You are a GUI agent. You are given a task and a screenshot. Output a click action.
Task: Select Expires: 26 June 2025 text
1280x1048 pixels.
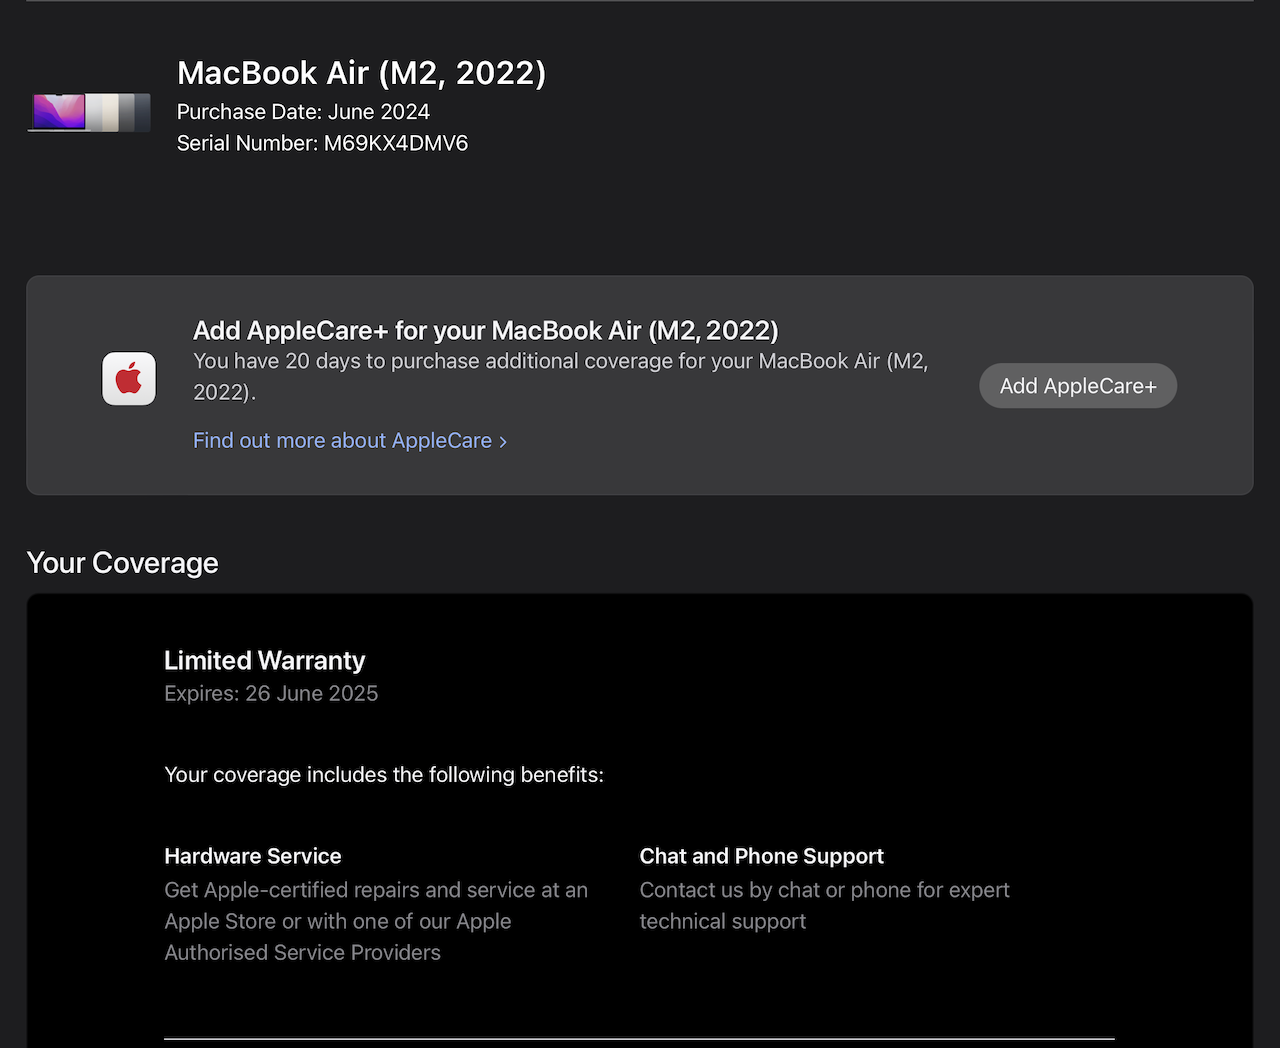tap(271, 694)
